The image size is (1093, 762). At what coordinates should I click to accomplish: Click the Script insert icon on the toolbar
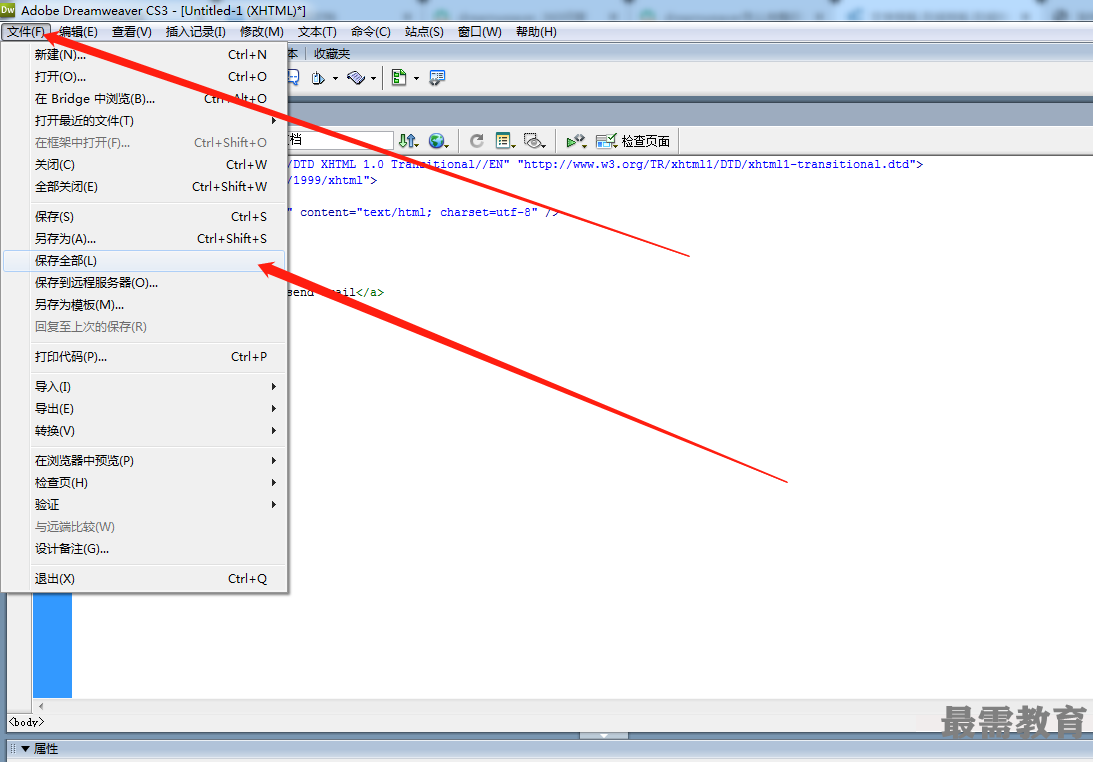pos(318,78)
